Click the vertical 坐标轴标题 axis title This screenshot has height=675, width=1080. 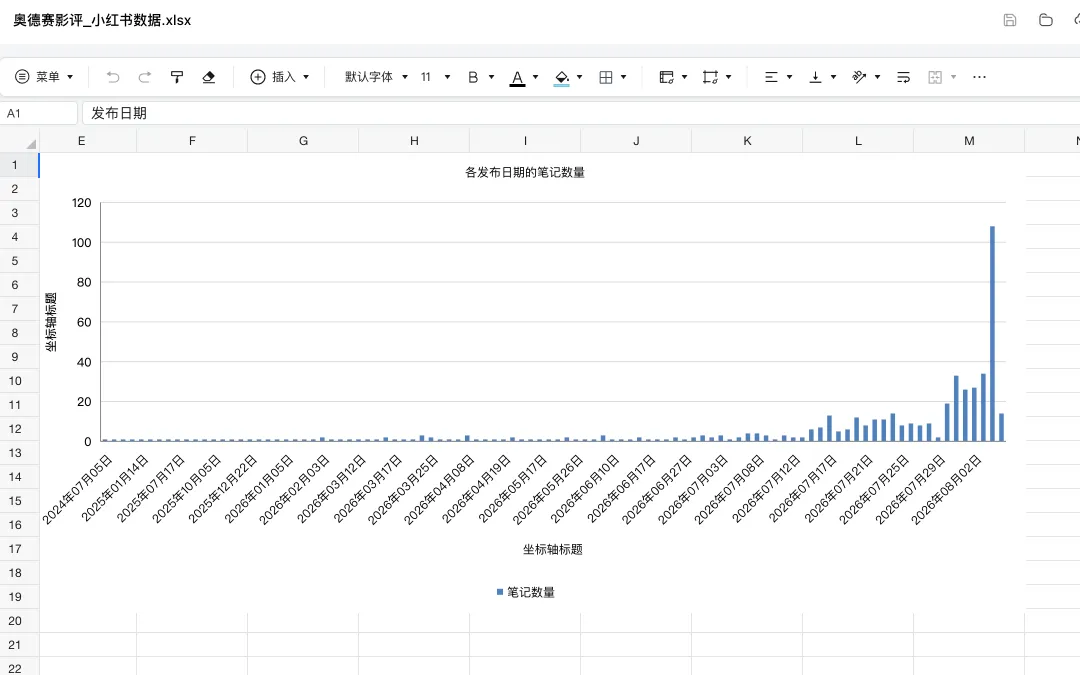tap(51, 322)
